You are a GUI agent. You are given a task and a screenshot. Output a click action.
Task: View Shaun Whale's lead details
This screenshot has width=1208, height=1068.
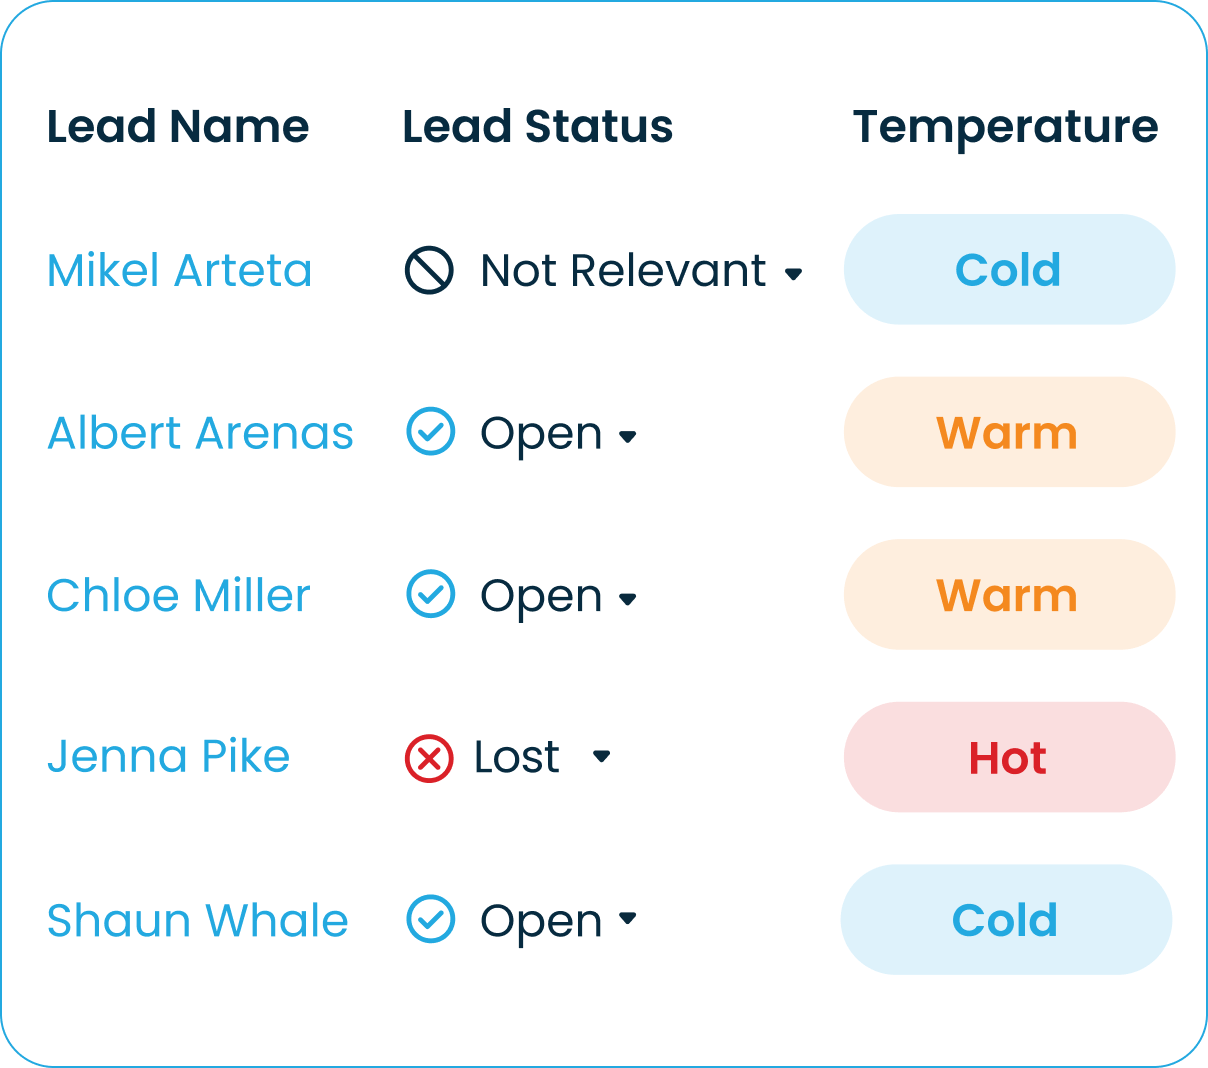pos(198,920)
